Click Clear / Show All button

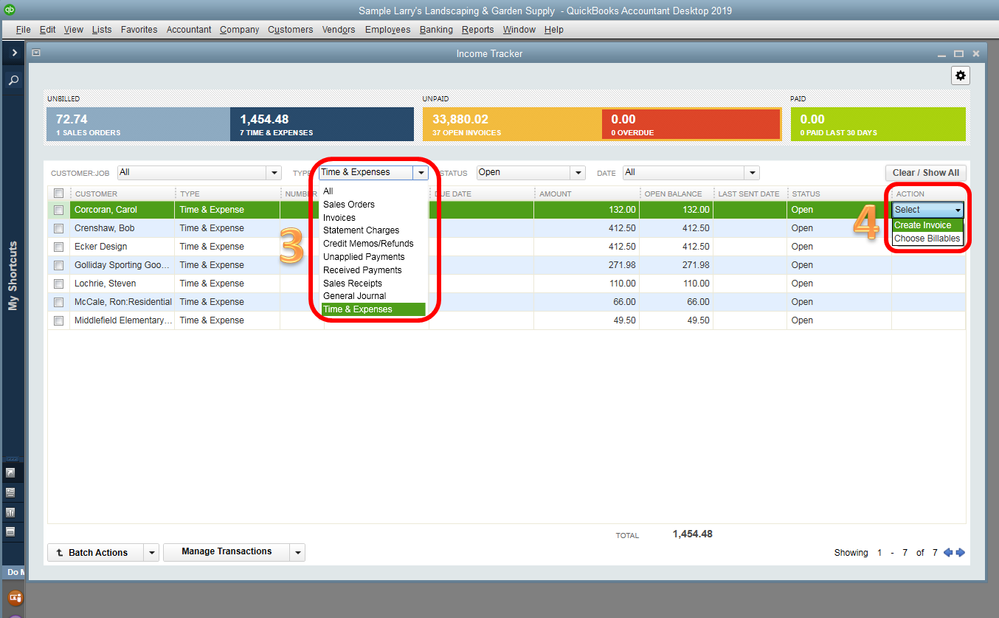pyautogui.click(x=926, y=173)
